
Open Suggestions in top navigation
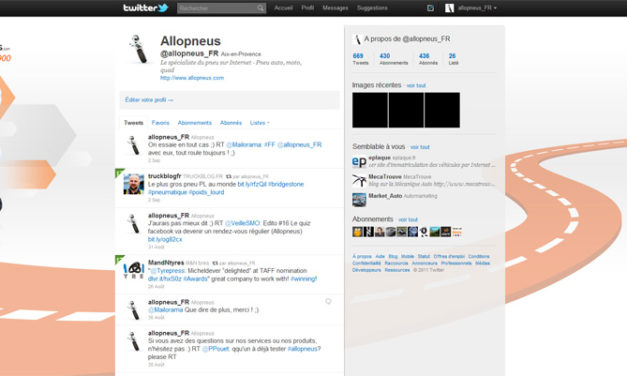pyautogui.click(x=372, y=8)
